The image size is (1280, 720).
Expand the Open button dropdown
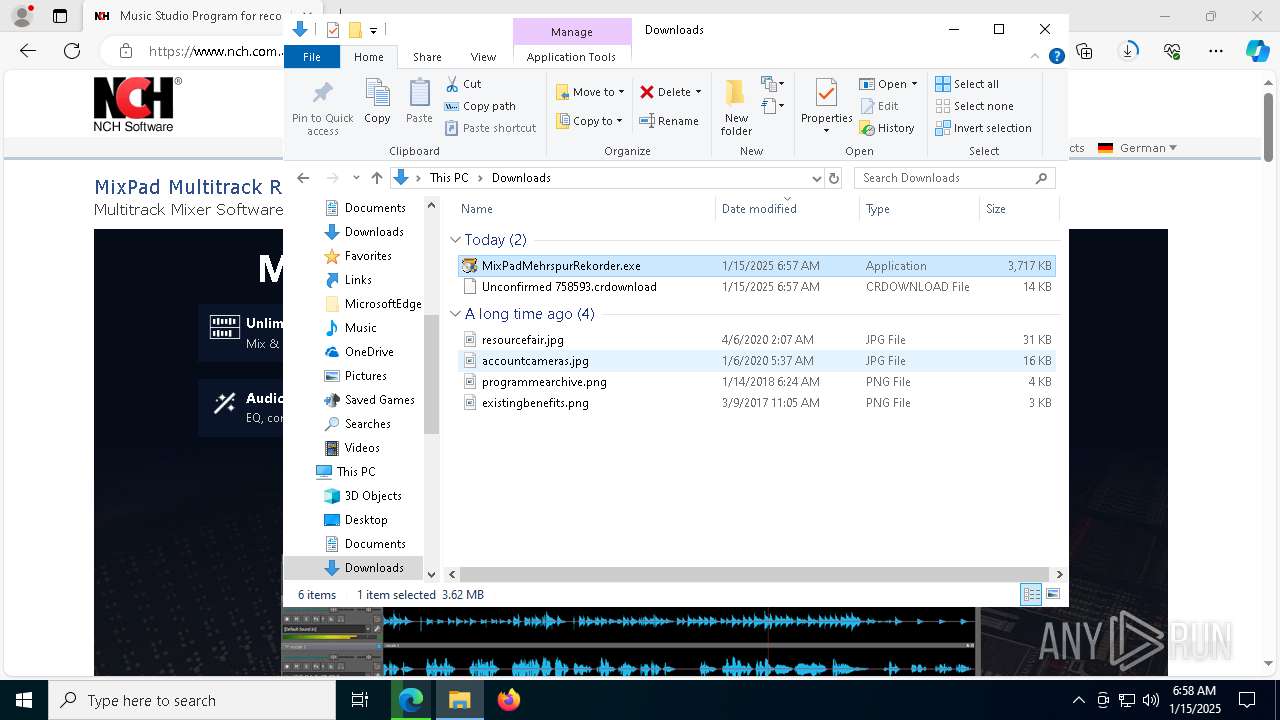914,84
